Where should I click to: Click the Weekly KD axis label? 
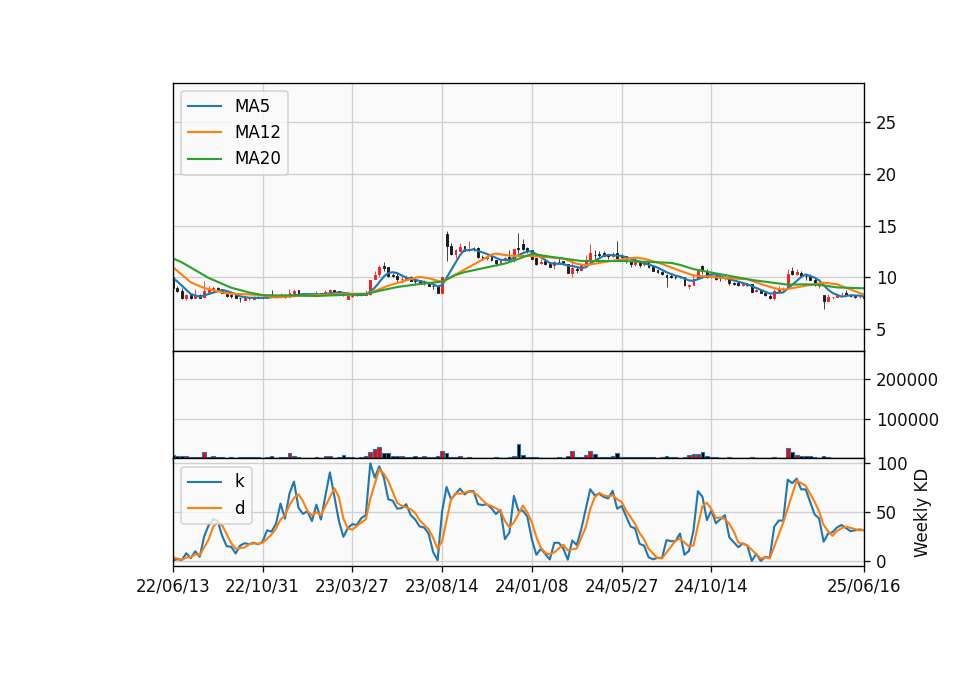coord(921,513)
